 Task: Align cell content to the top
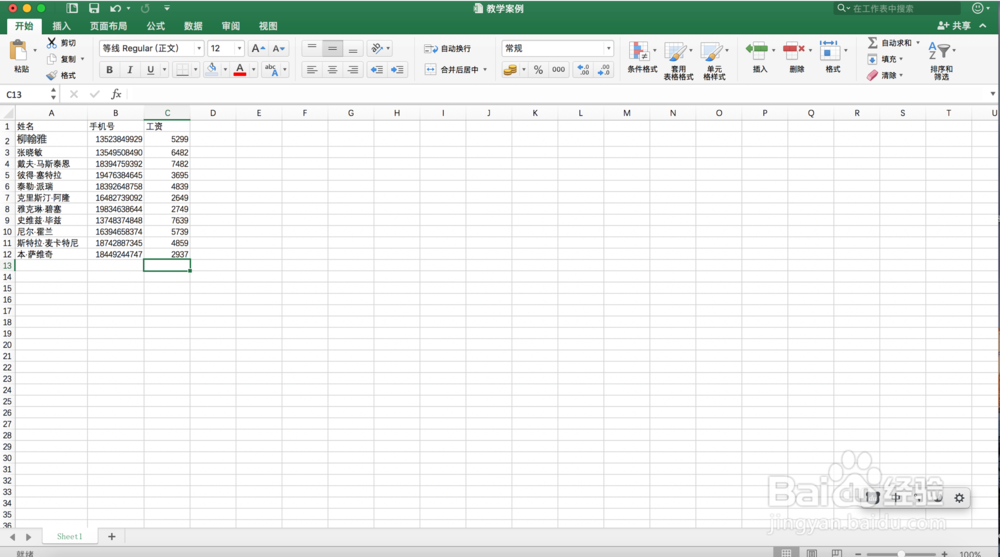click(x=312, y=48)
